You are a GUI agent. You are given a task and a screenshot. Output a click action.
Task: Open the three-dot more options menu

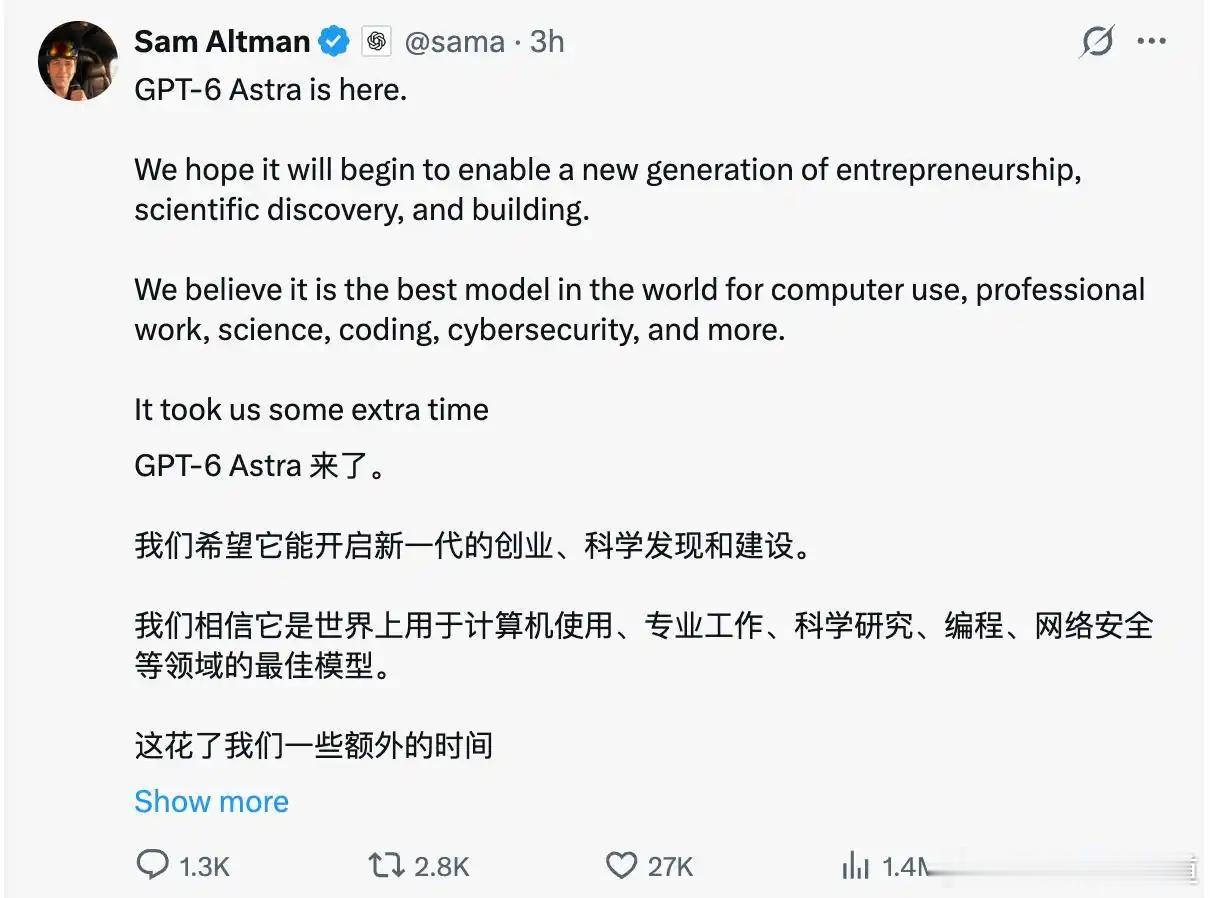(1152, 42)
